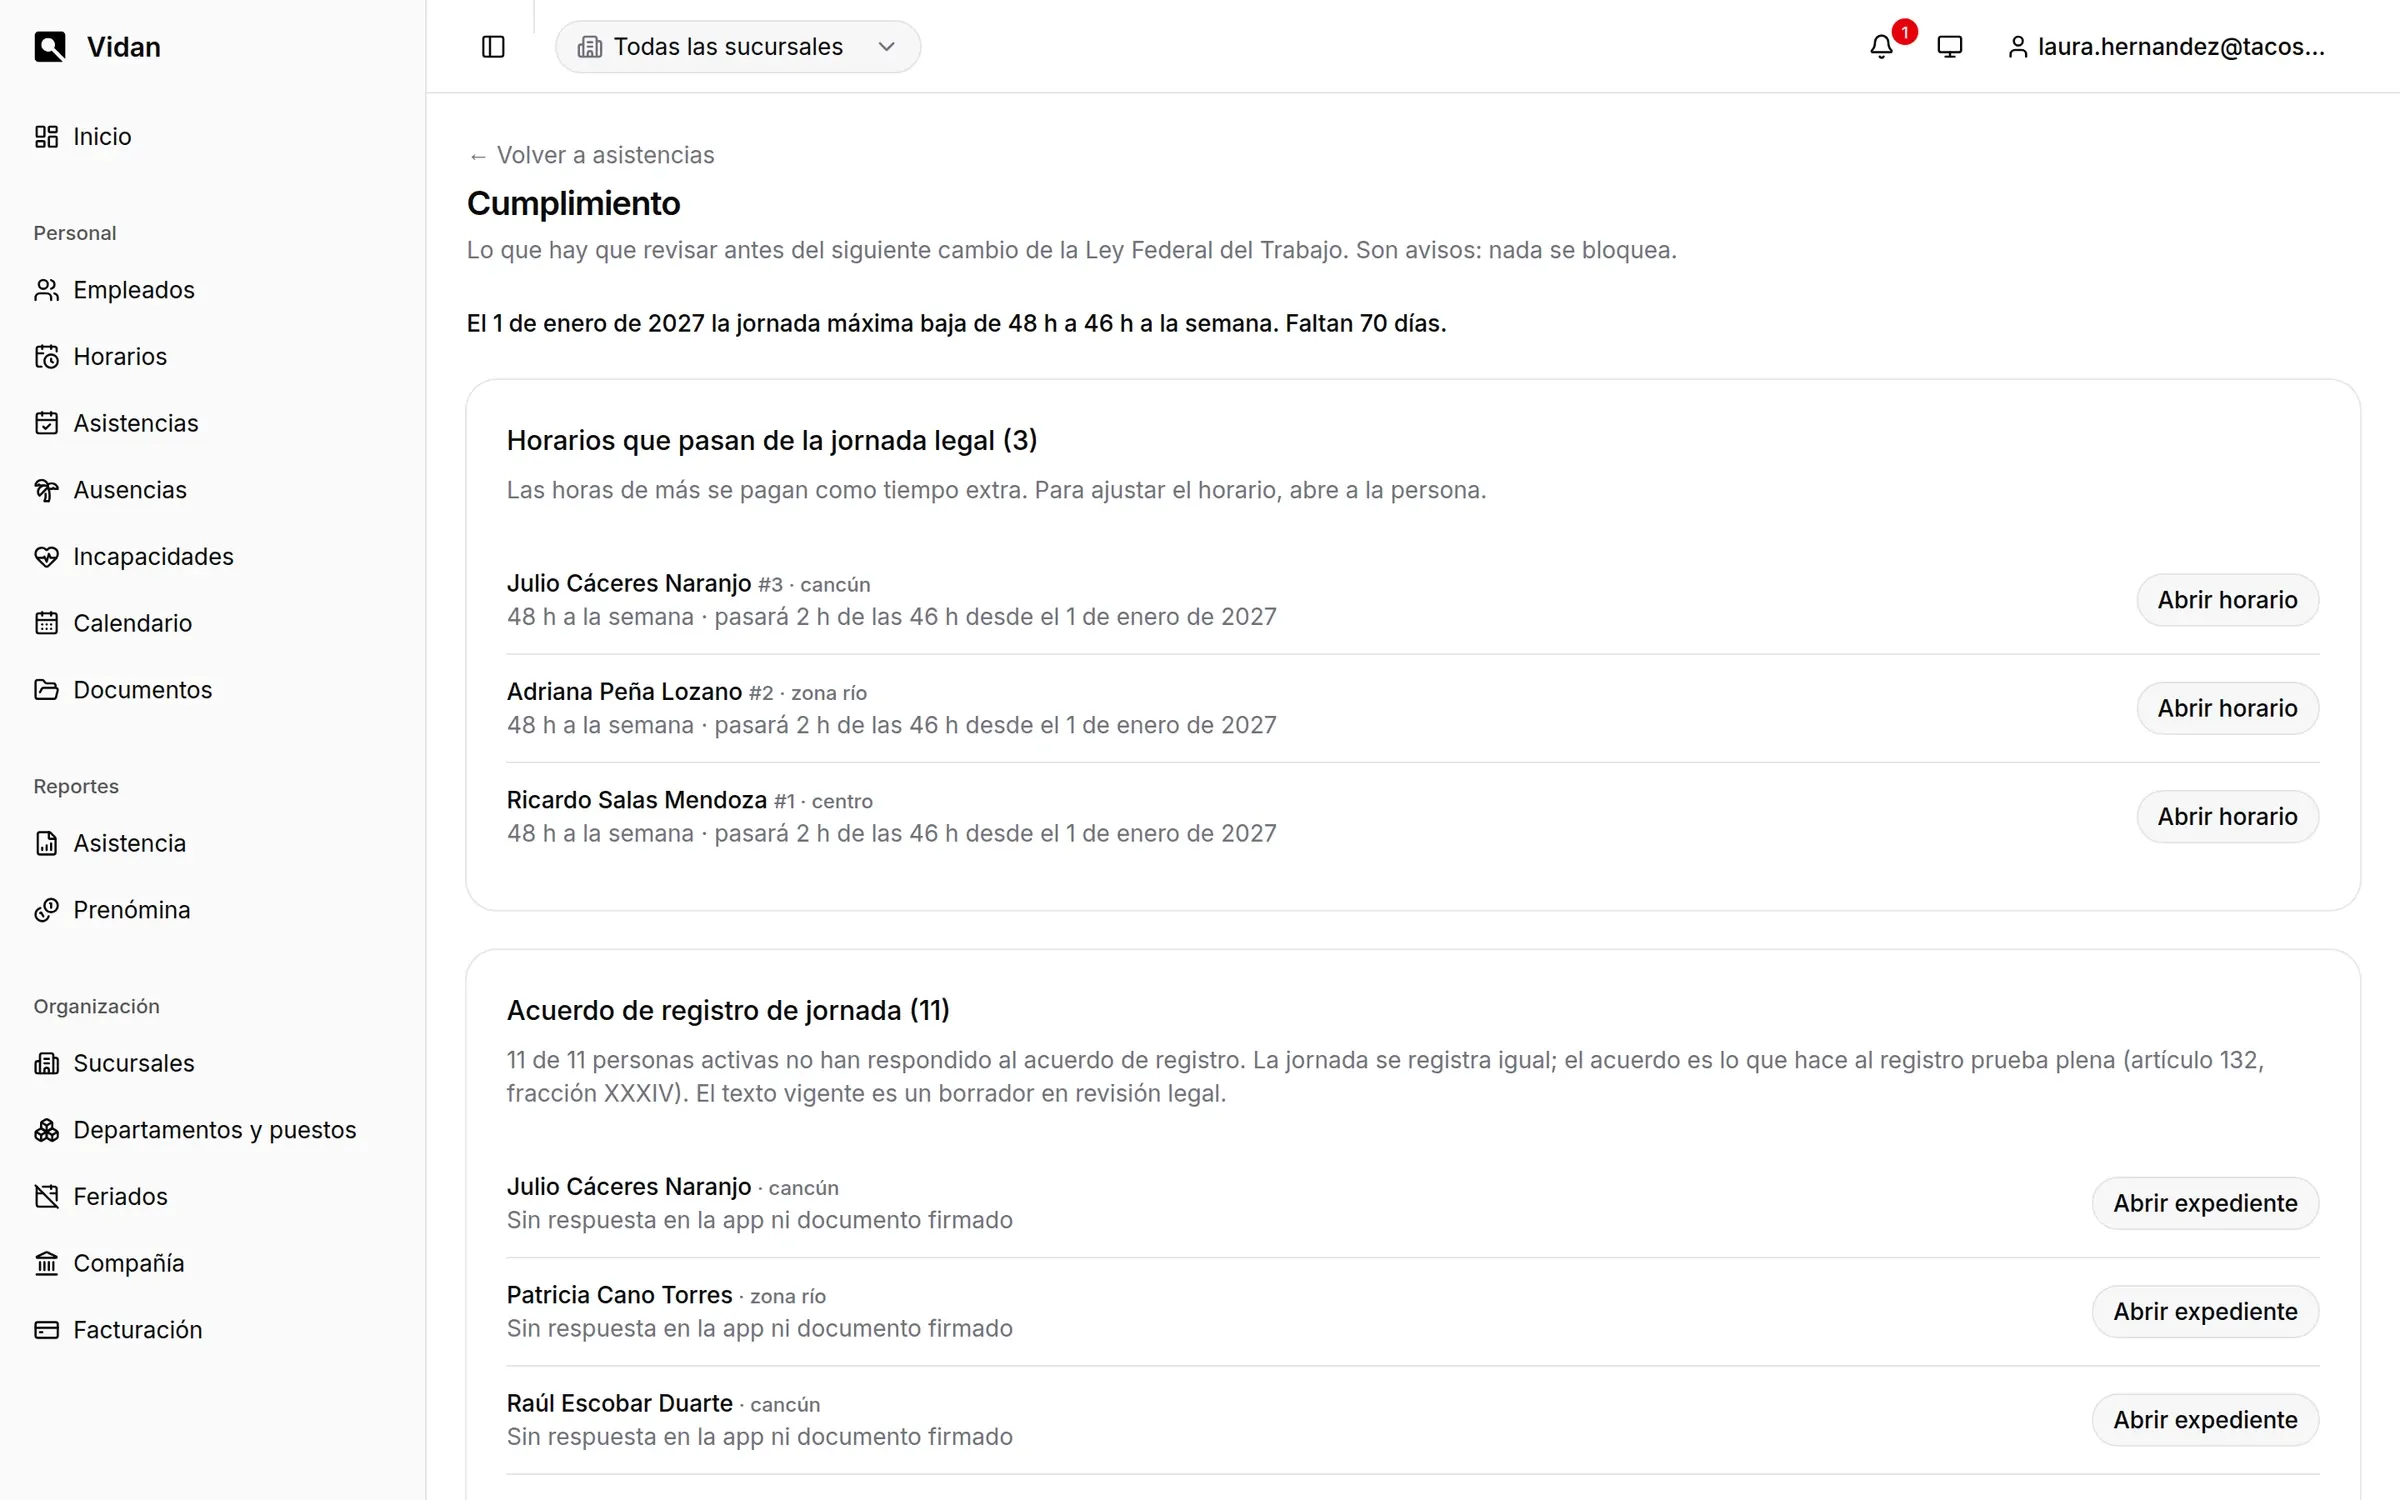
Task: Toggle the sidebar panel icon
Action: [493, 47]
